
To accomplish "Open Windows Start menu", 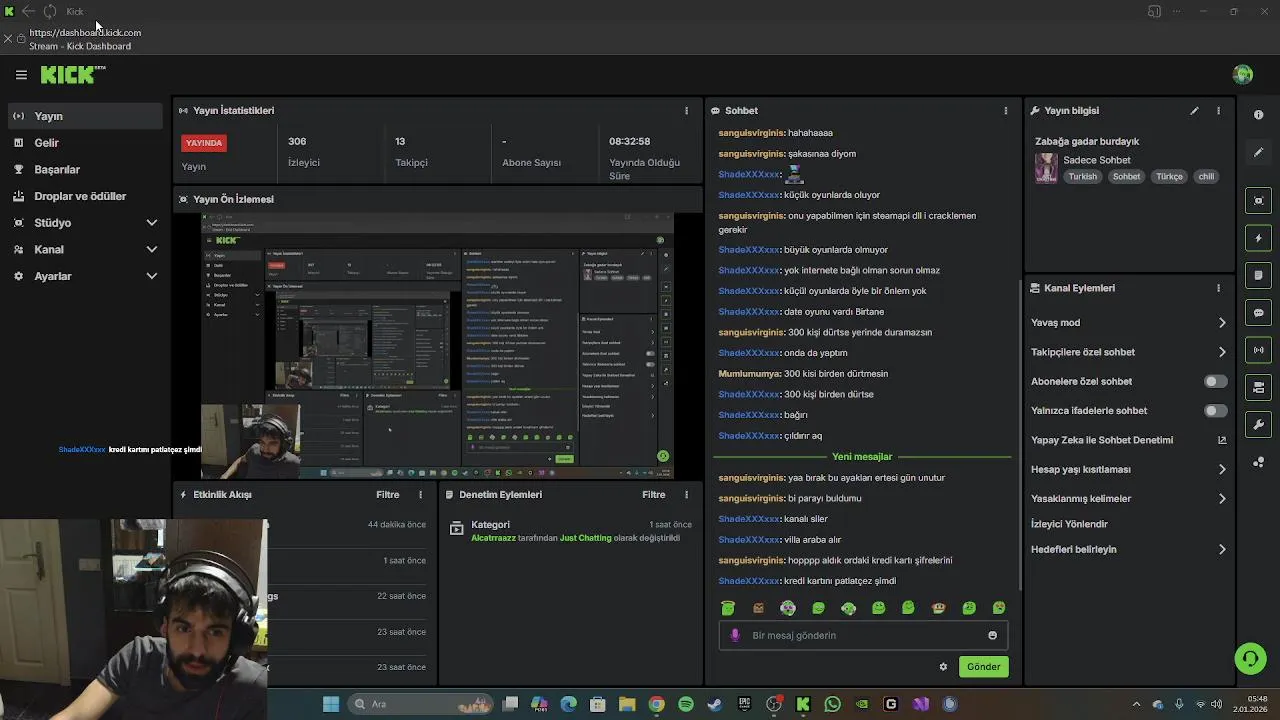I will tap(331, 704).
